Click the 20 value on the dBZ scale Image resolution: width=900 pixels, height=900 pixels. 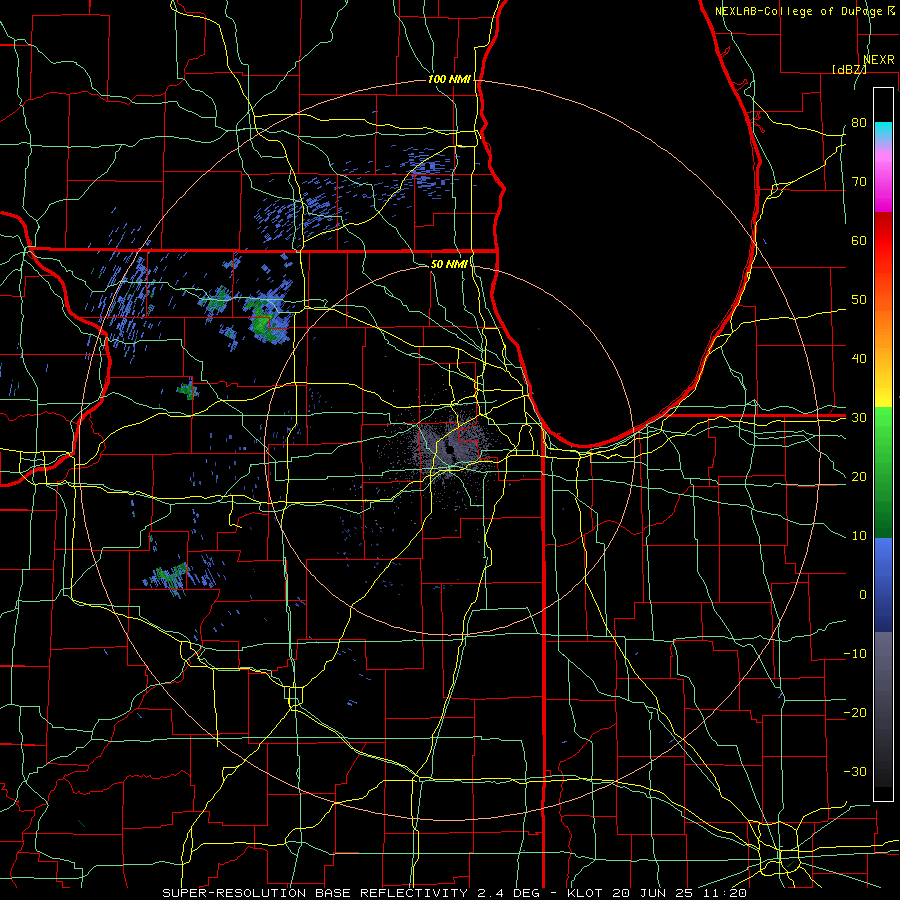click(x=859, y=476)
